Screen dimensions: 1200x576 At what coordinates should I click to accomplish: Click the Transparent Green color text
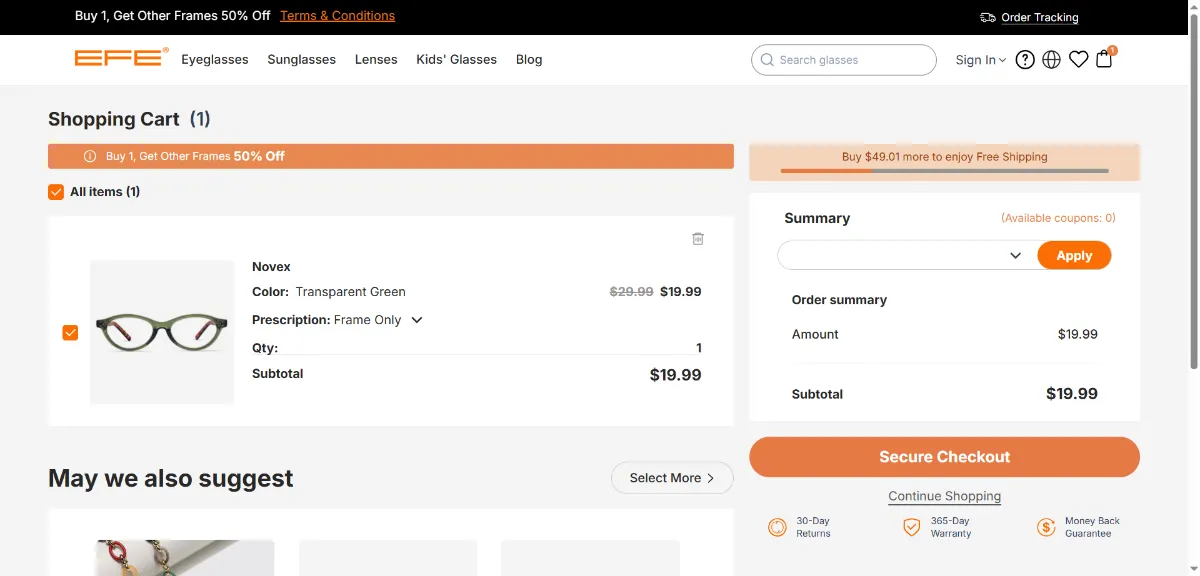pyautogui.click(x=351, y=292)
